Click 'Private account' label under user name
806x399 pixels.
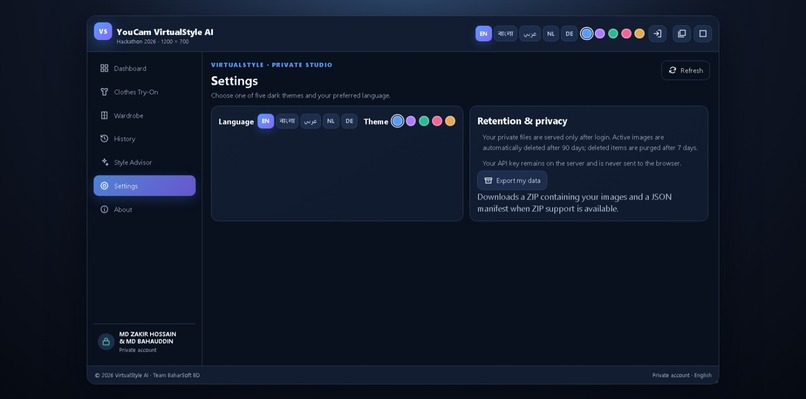click(x=138, y=350)
